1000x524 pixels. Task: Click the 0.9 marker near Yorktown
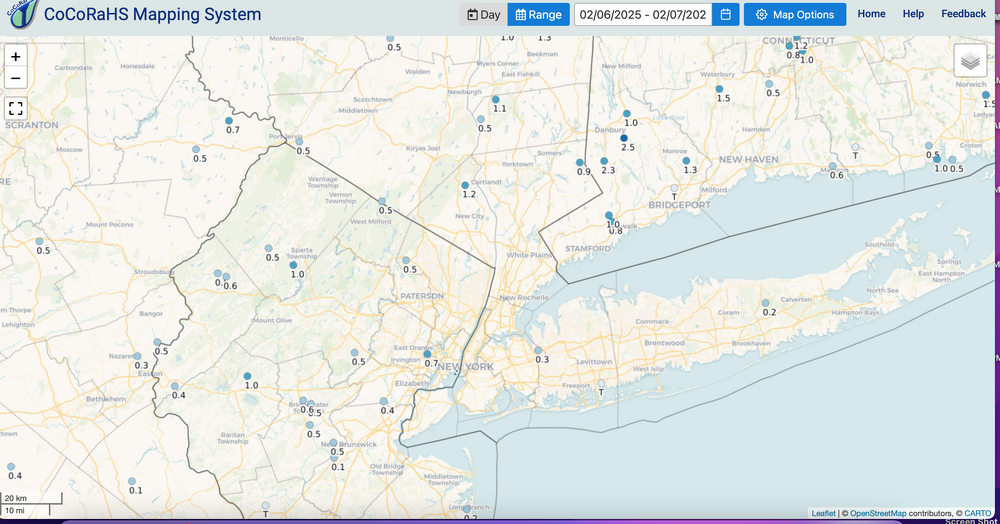click(580, 163)
